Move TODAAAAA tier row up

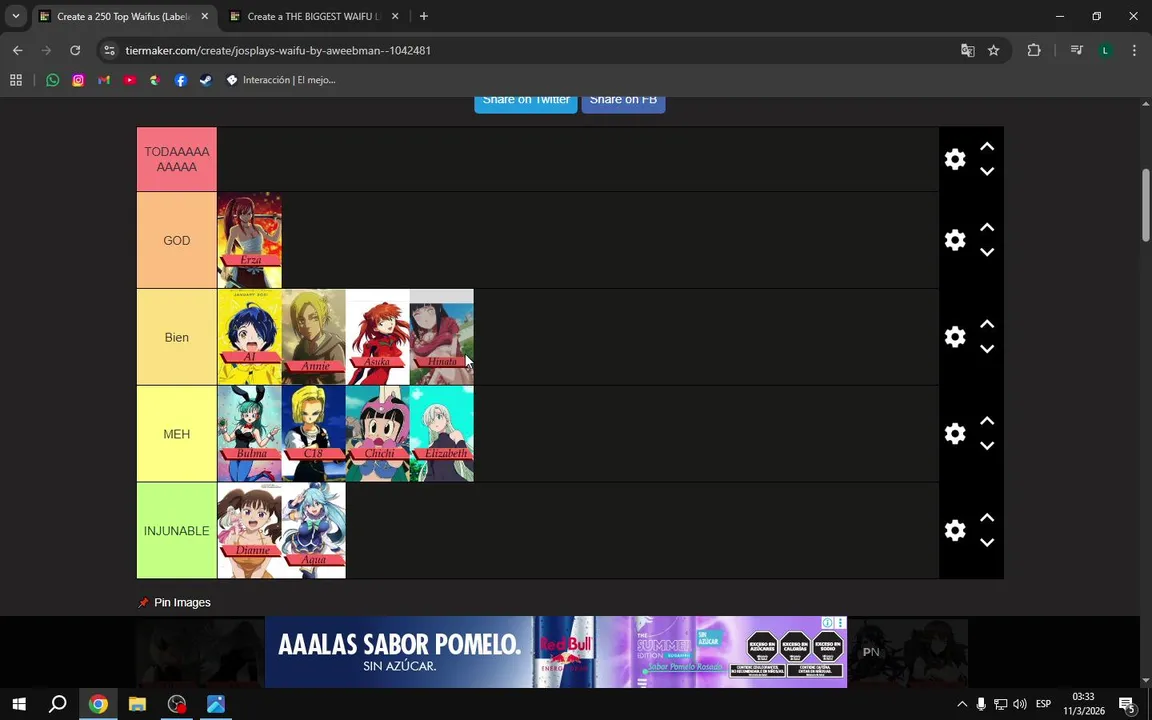click(987, 147)
